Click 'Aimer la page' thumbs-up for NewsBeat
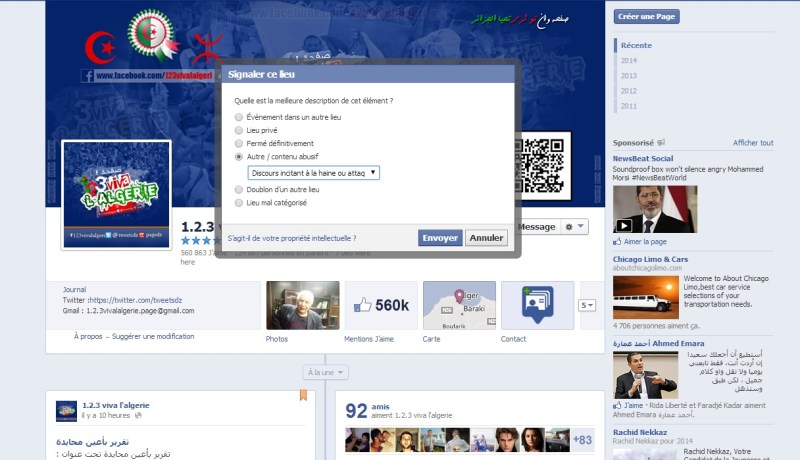Image resolution: width=800 pixels, height=460 pixels. coord(617,242)
